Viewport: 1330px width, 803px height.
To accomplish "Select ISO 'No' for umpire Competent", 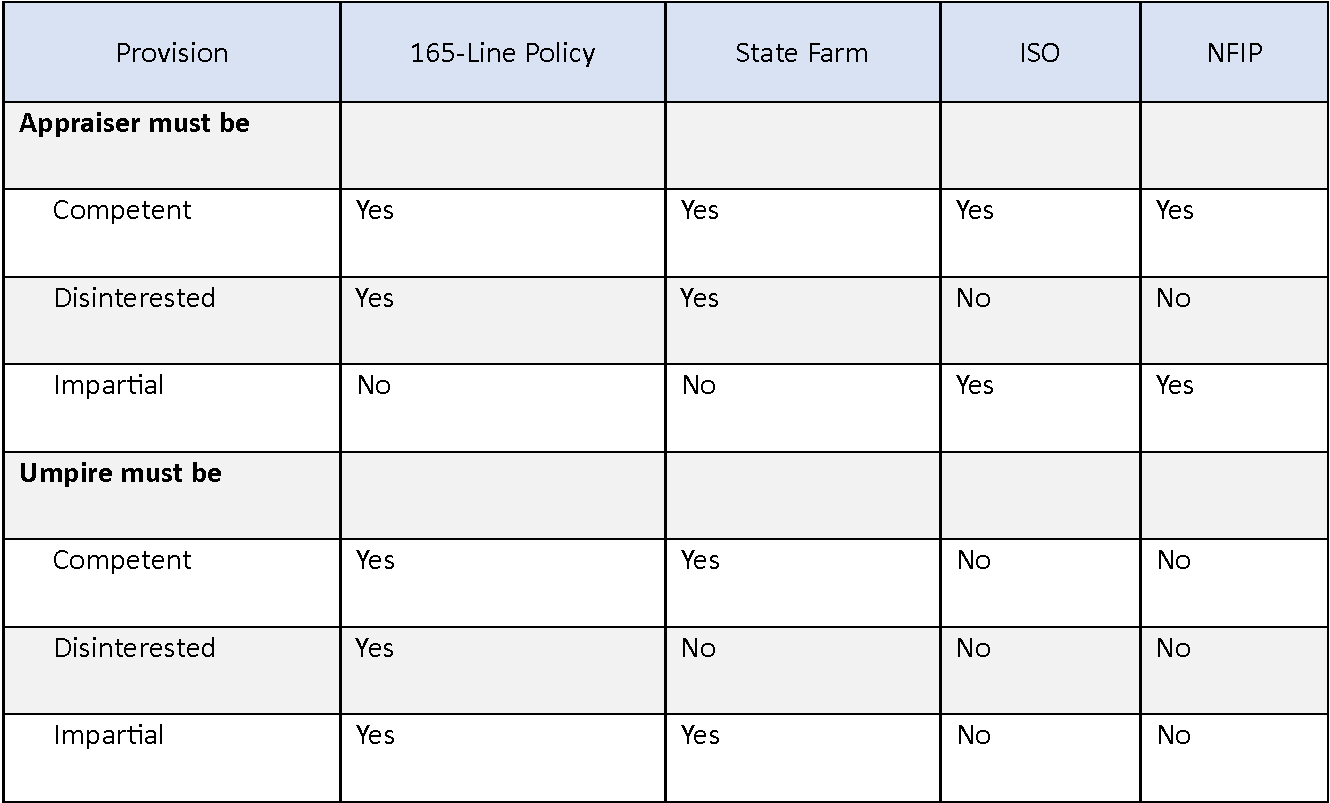I will click(x=973, y=560).
